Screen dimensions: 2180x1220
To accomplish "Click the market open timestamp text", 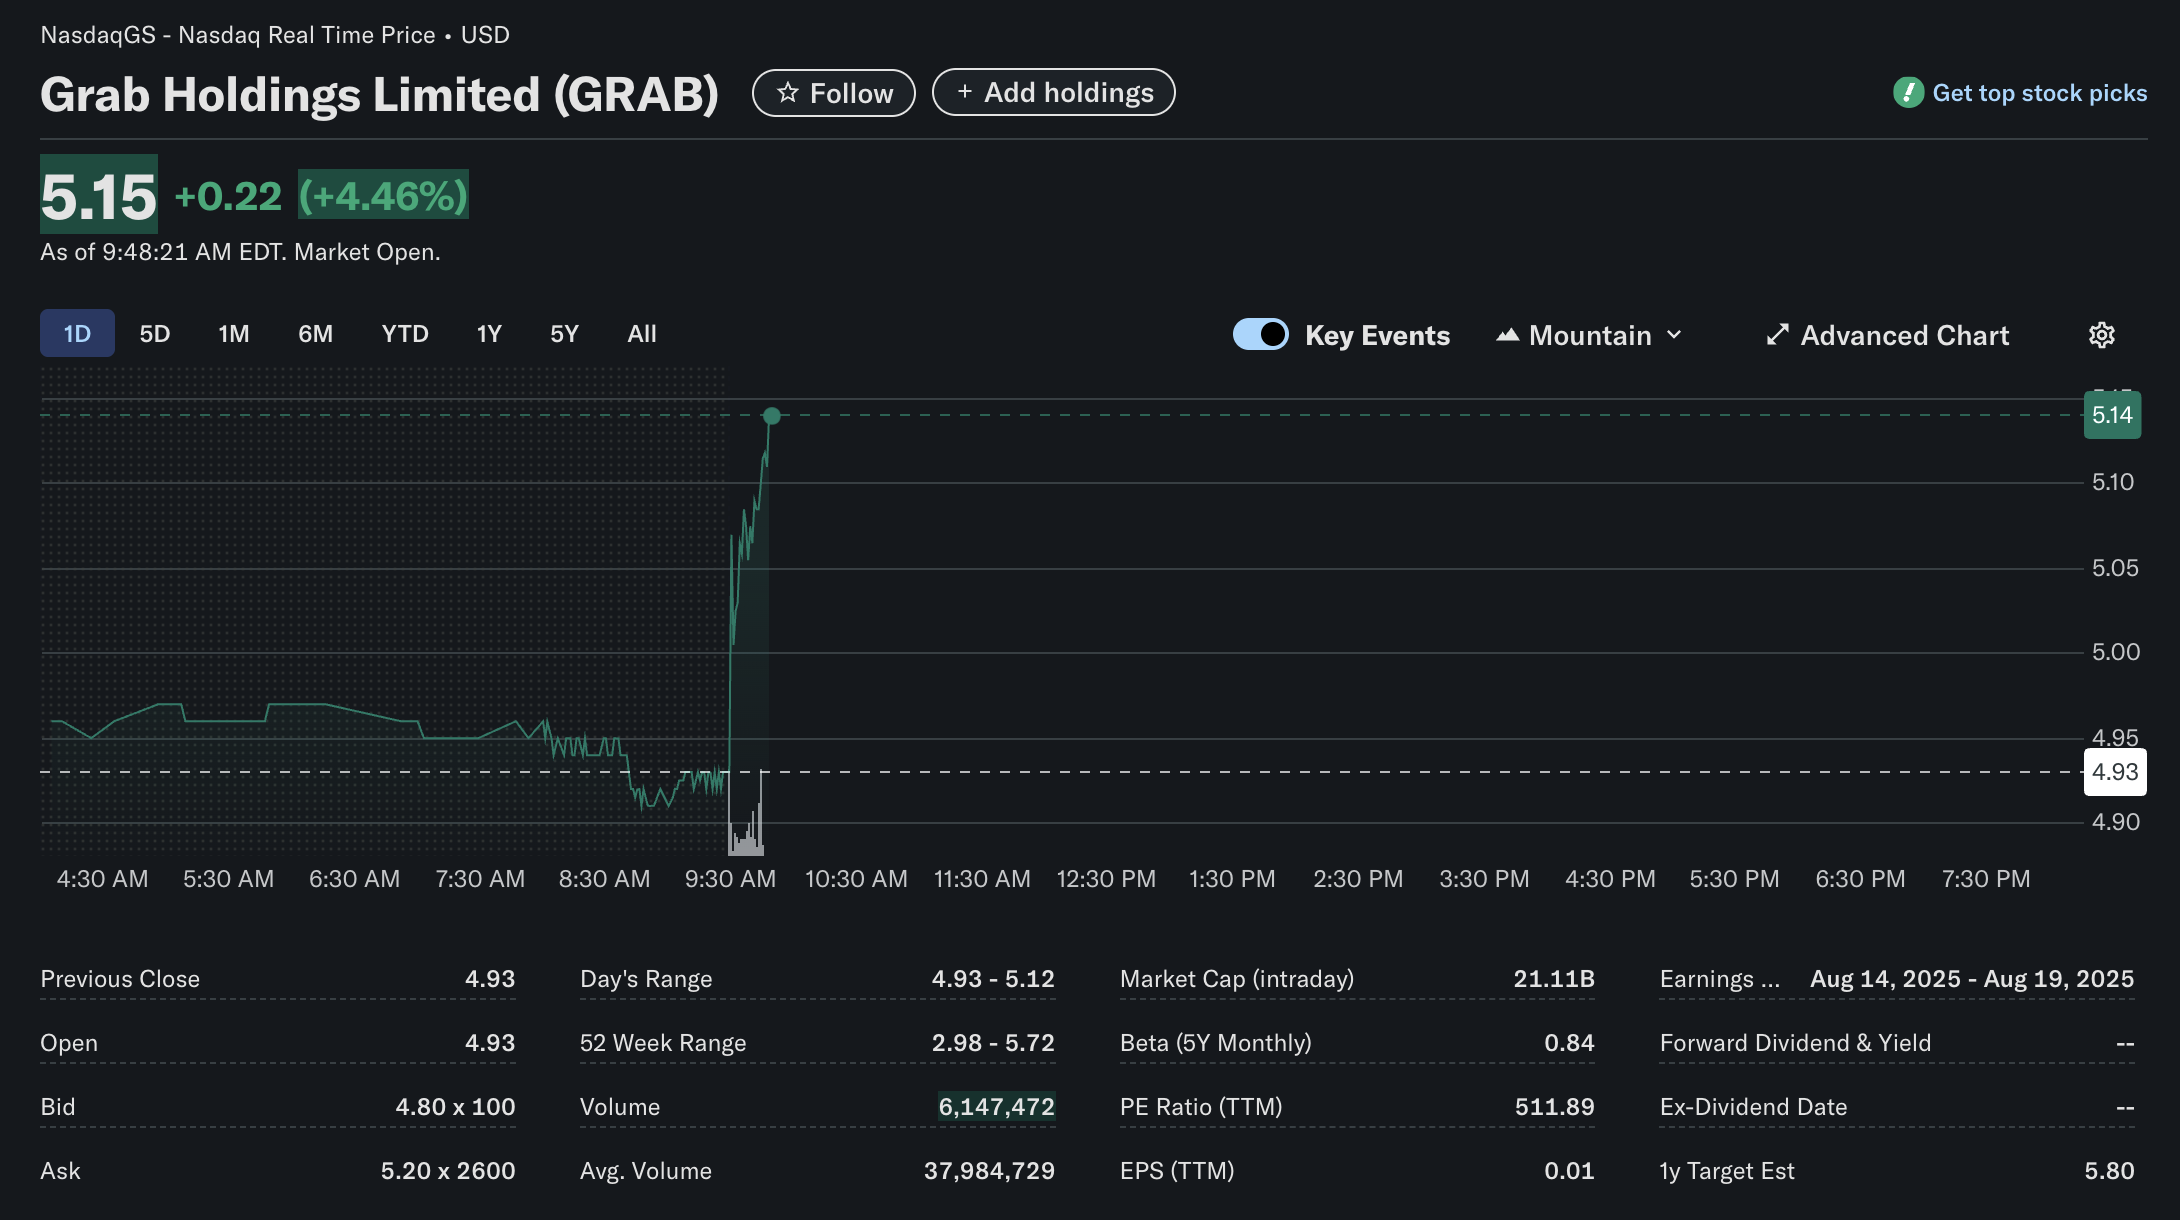I will pyautogui.click(x=240, y=252).
